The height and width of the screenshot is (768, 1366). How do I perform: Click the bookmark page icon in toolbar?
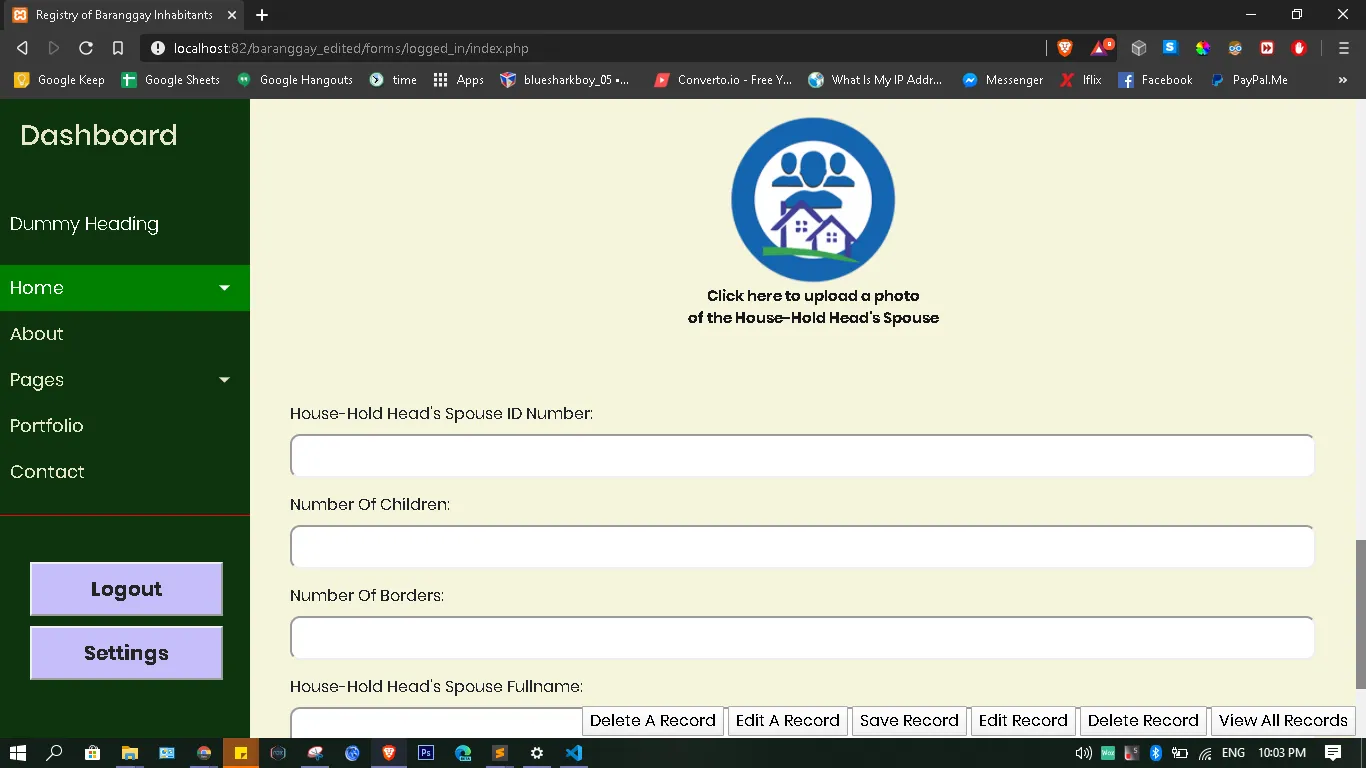tap(118, 48)
